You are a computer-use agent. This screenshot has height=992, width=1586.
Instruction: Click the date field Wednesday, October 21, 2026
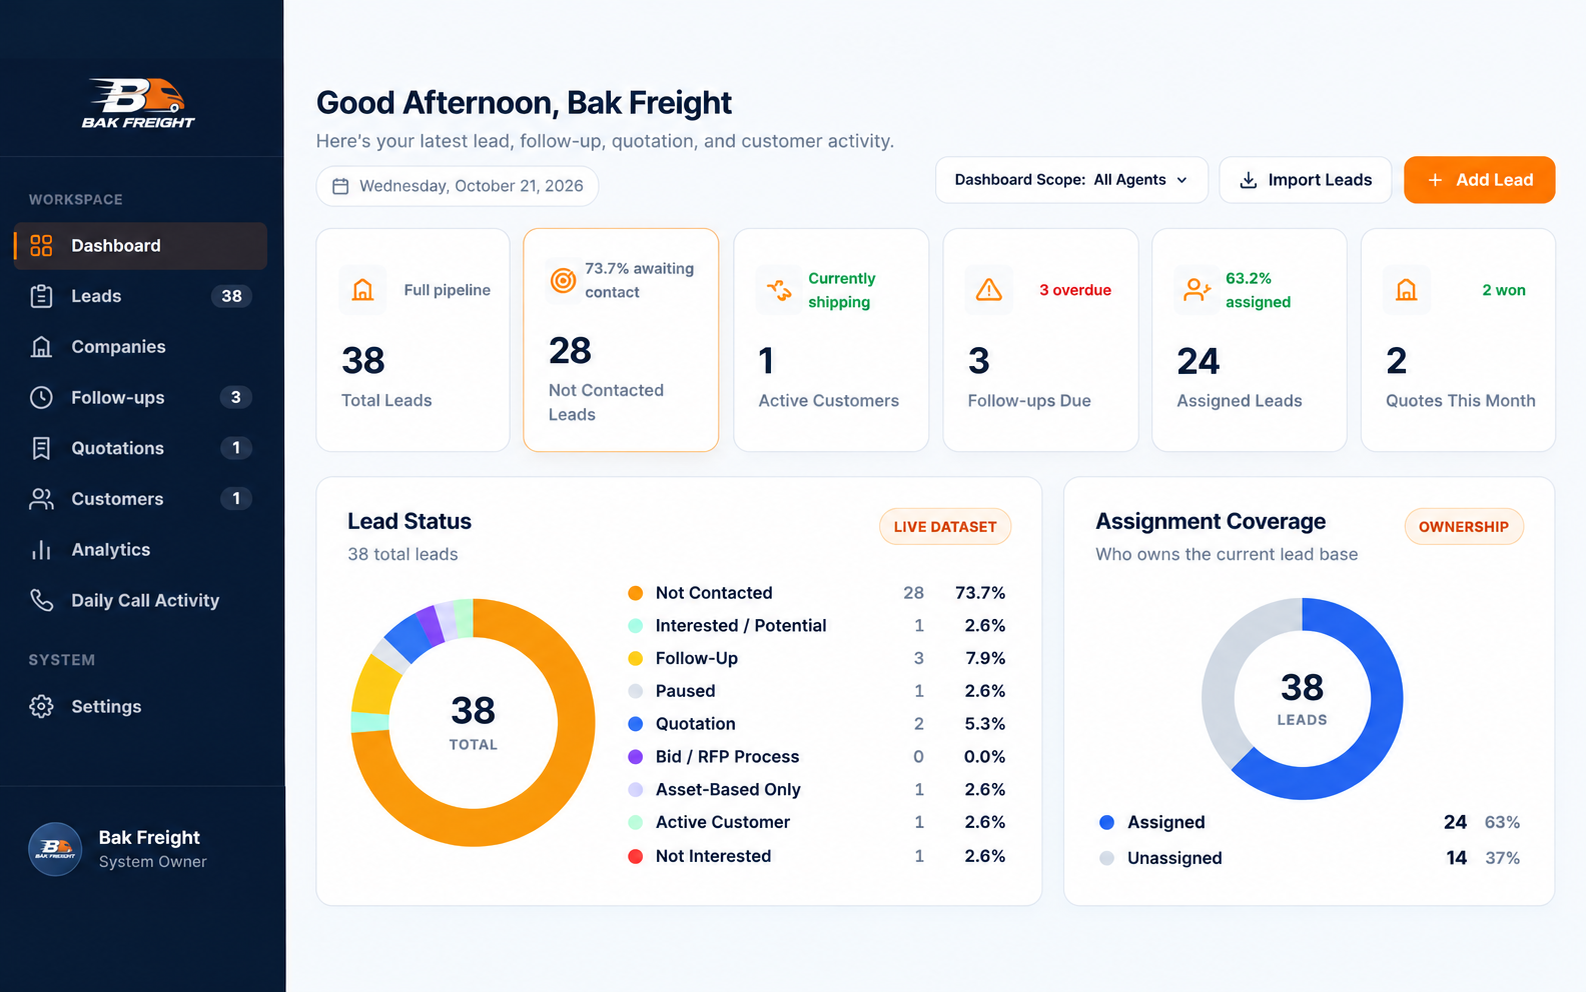click(x=457, y=186)
